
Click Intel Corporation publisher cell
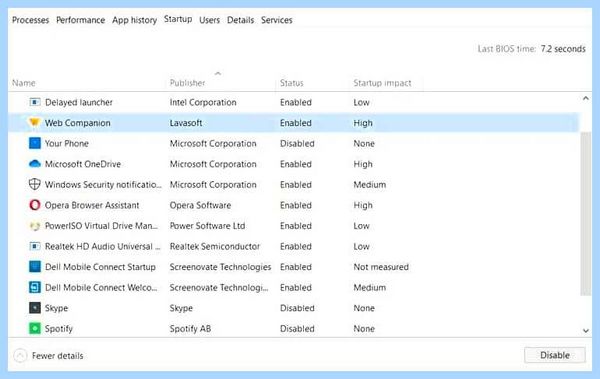(x=203, y=102)
